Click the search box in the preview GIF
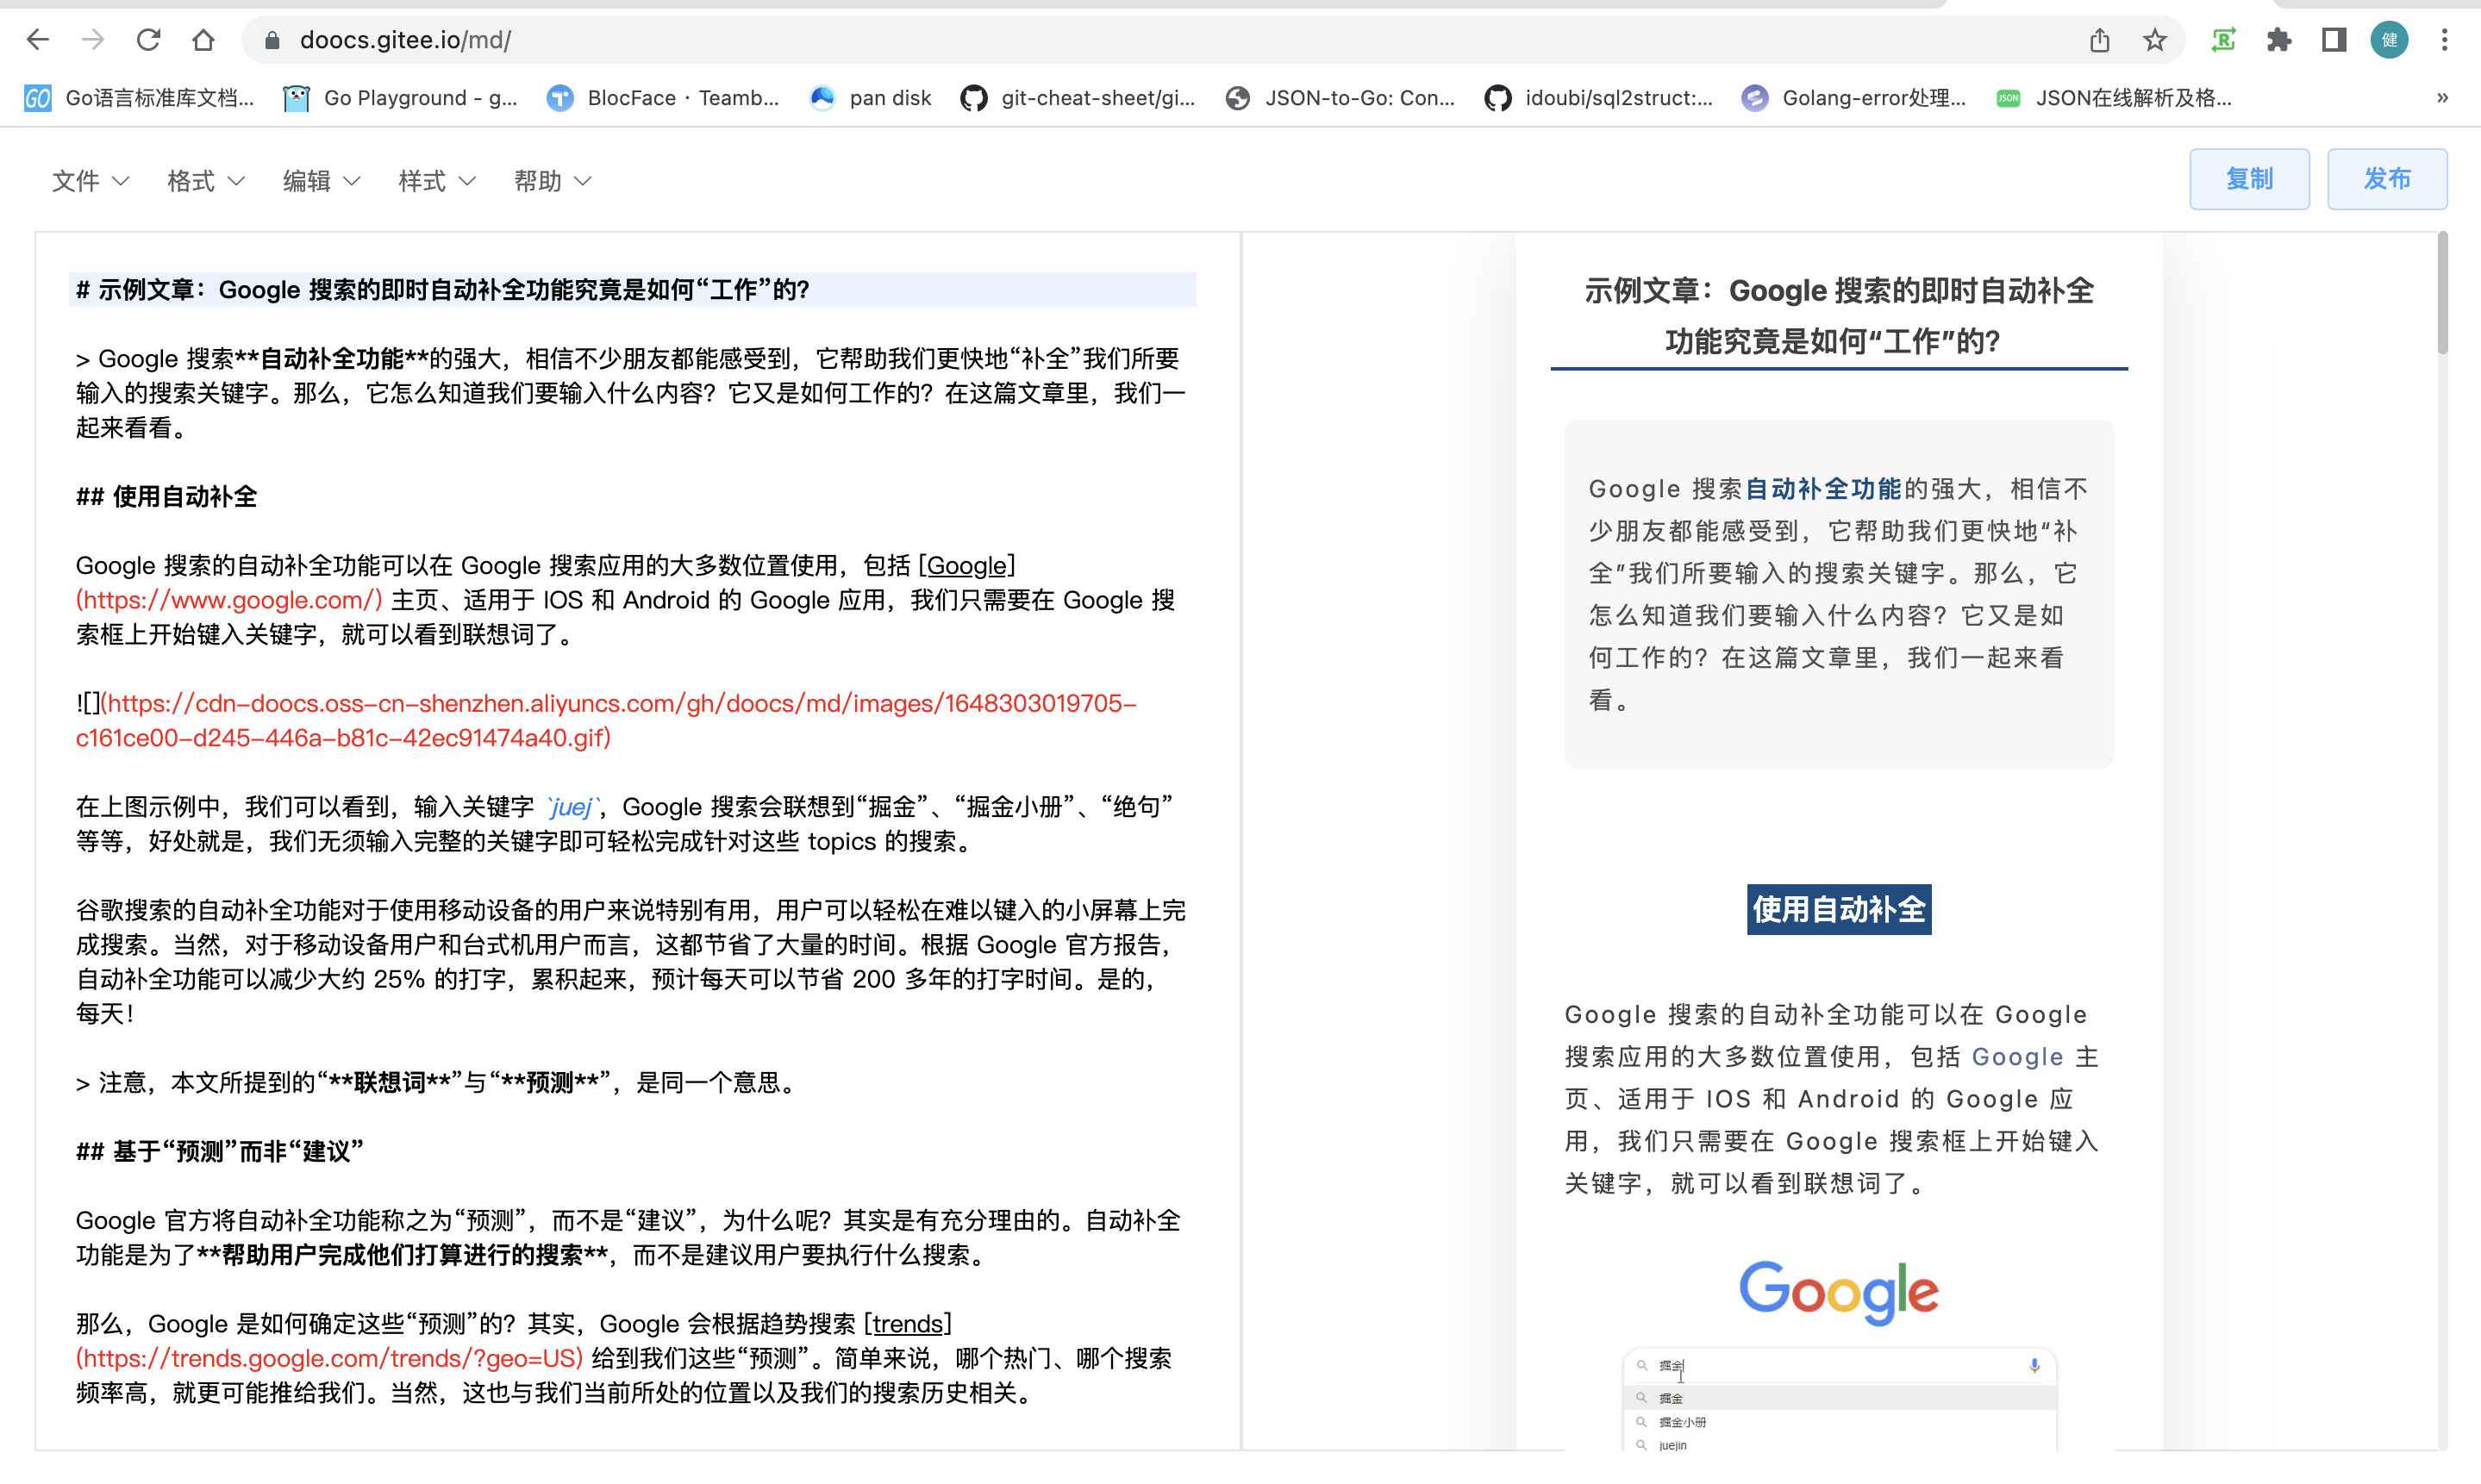The width and height of the screenshot is (2481, 1484). click(x=1838, y=1365)
